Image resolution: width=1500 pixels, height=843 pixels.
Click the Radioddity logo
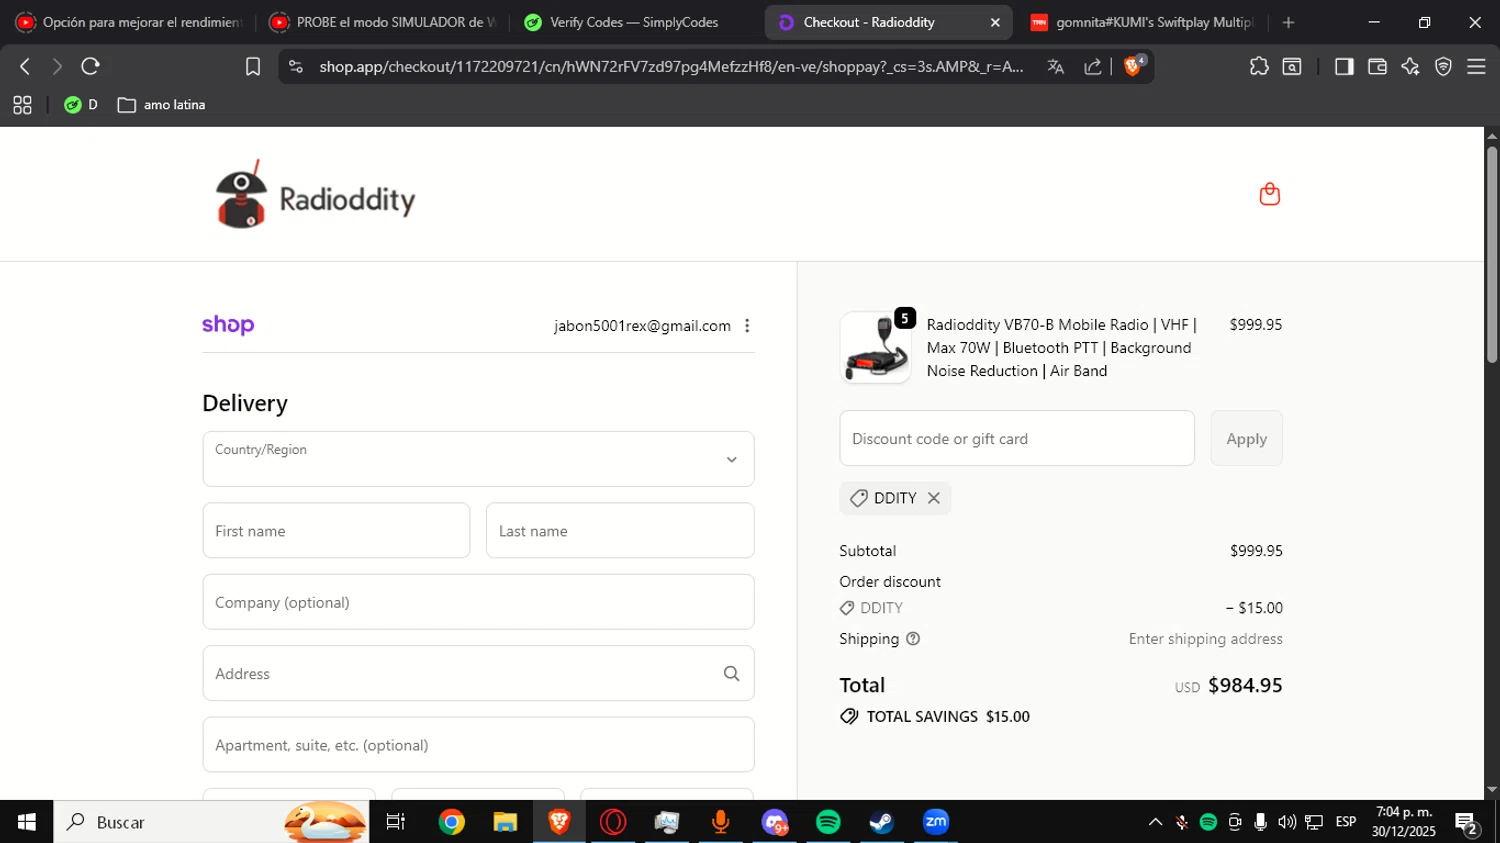click(x=315, y=195)
